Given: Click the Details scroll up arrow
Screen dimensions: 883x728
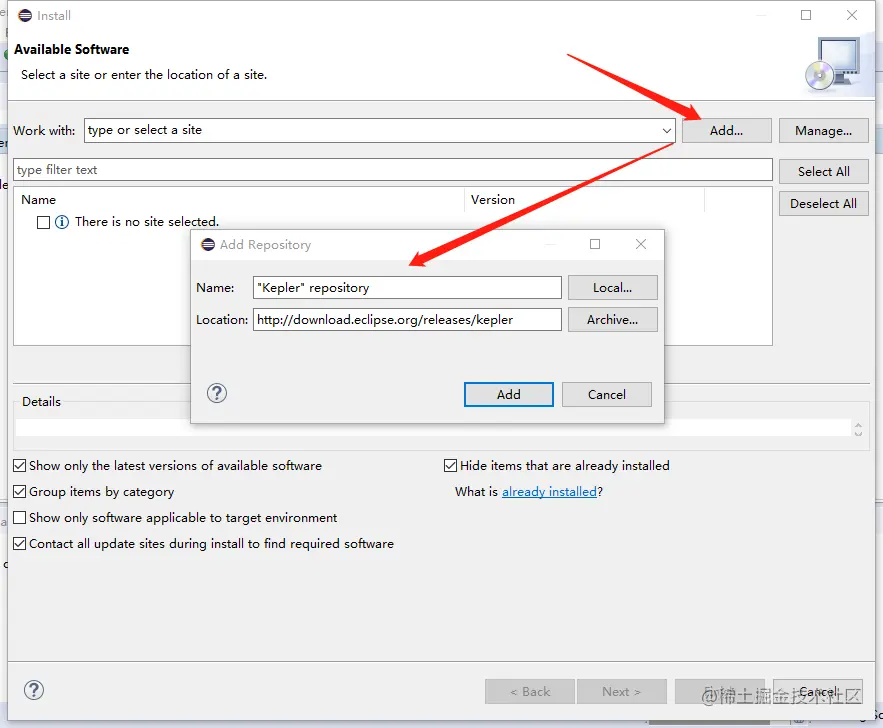Looking at the screenshot, I should [858, 425].
